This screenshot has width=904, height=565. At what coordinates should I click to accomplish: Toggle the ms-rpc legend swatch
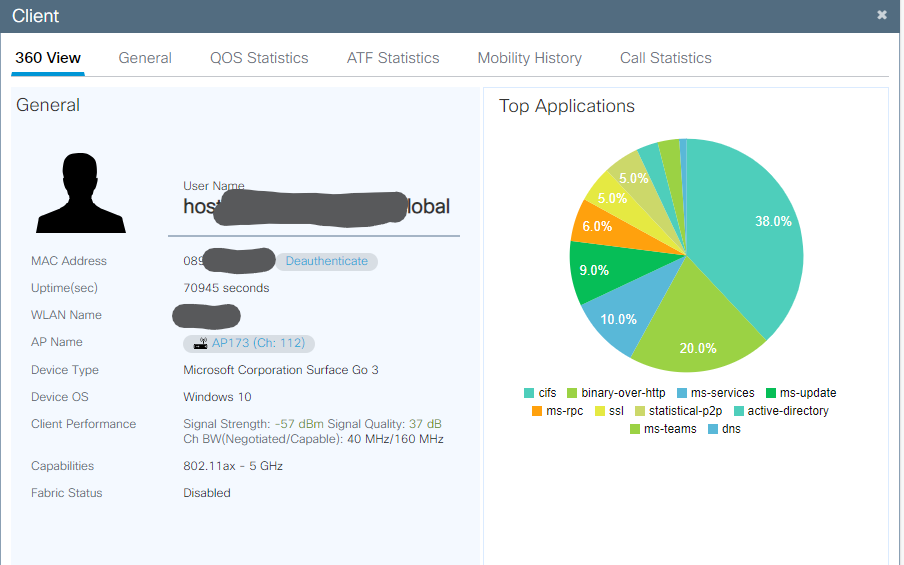pyautogui.click(x=537, y=411)
